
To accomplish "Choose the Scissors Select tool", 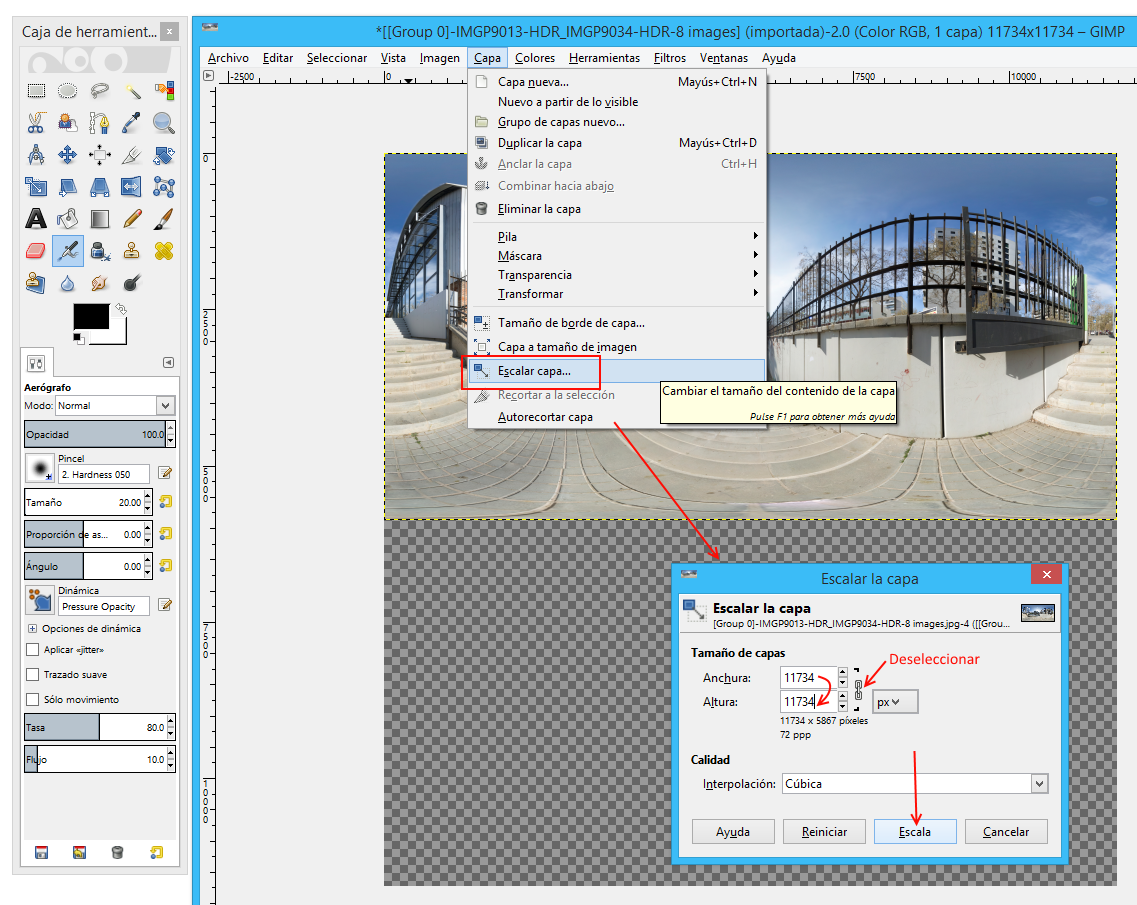I will (36, 123).
